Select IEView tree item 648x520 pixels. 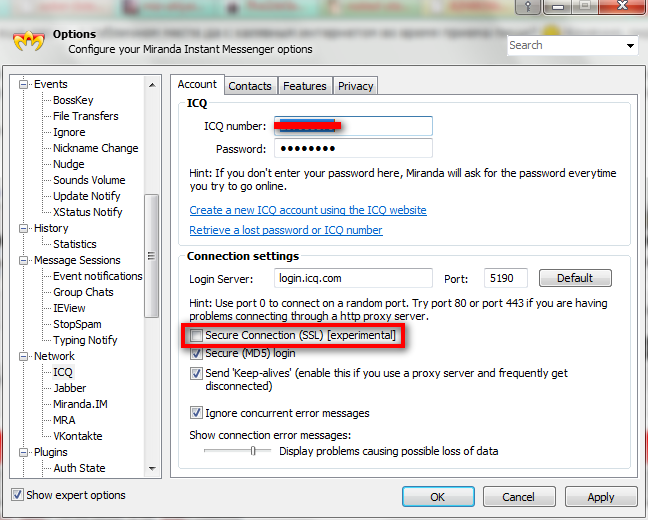[x=69, y=308]
